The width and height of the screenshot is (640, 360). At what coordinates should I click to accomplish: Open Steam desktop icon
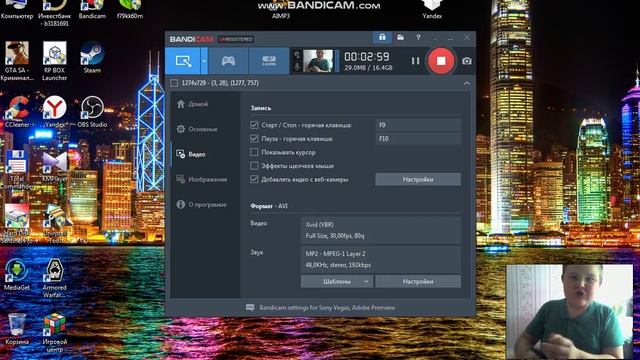click(92, 58)
